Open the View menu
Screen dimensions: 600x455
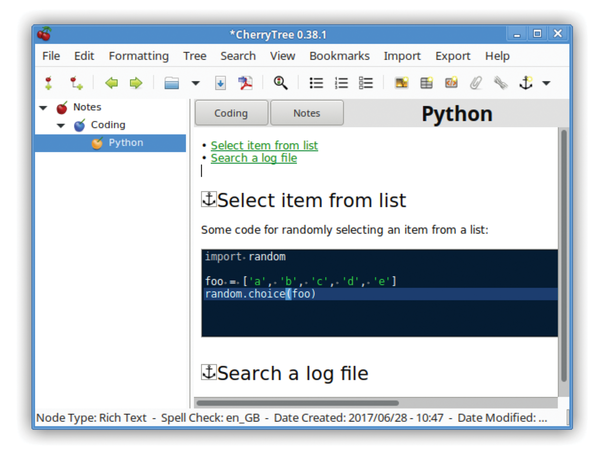tap(282, 56)
